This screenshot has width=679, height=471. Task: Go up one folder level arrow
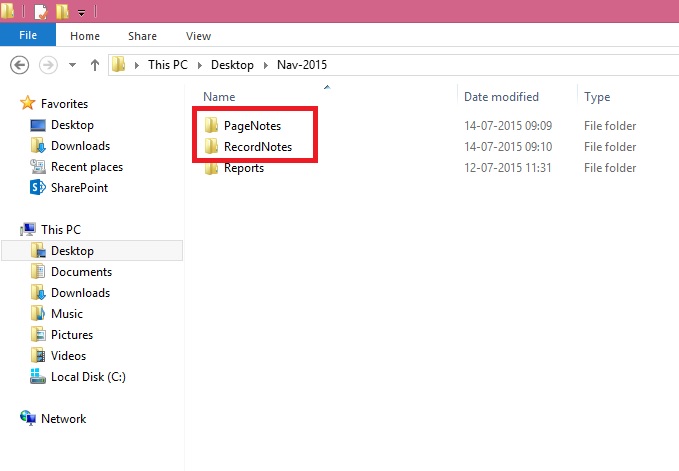pos(95,65)
